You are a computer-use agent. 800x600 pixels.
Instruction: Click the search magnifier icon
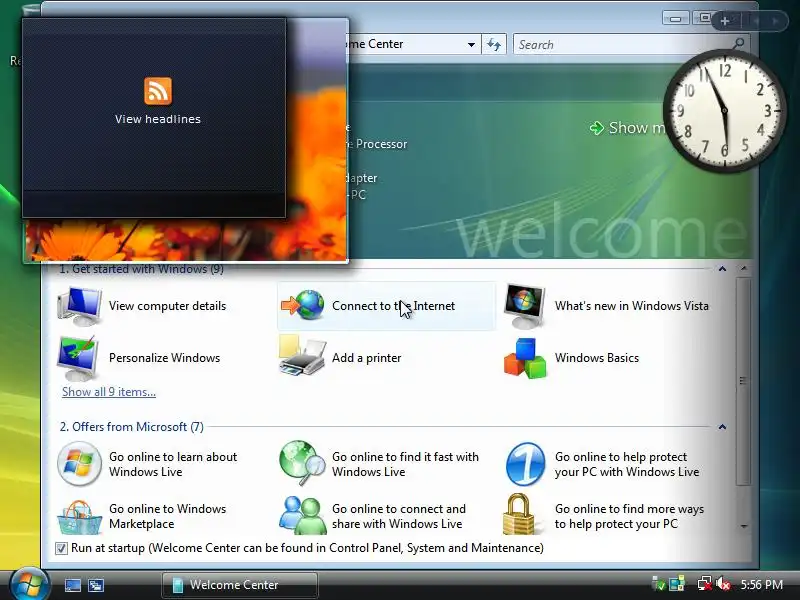pyautogui.click(x=738, y=44)
